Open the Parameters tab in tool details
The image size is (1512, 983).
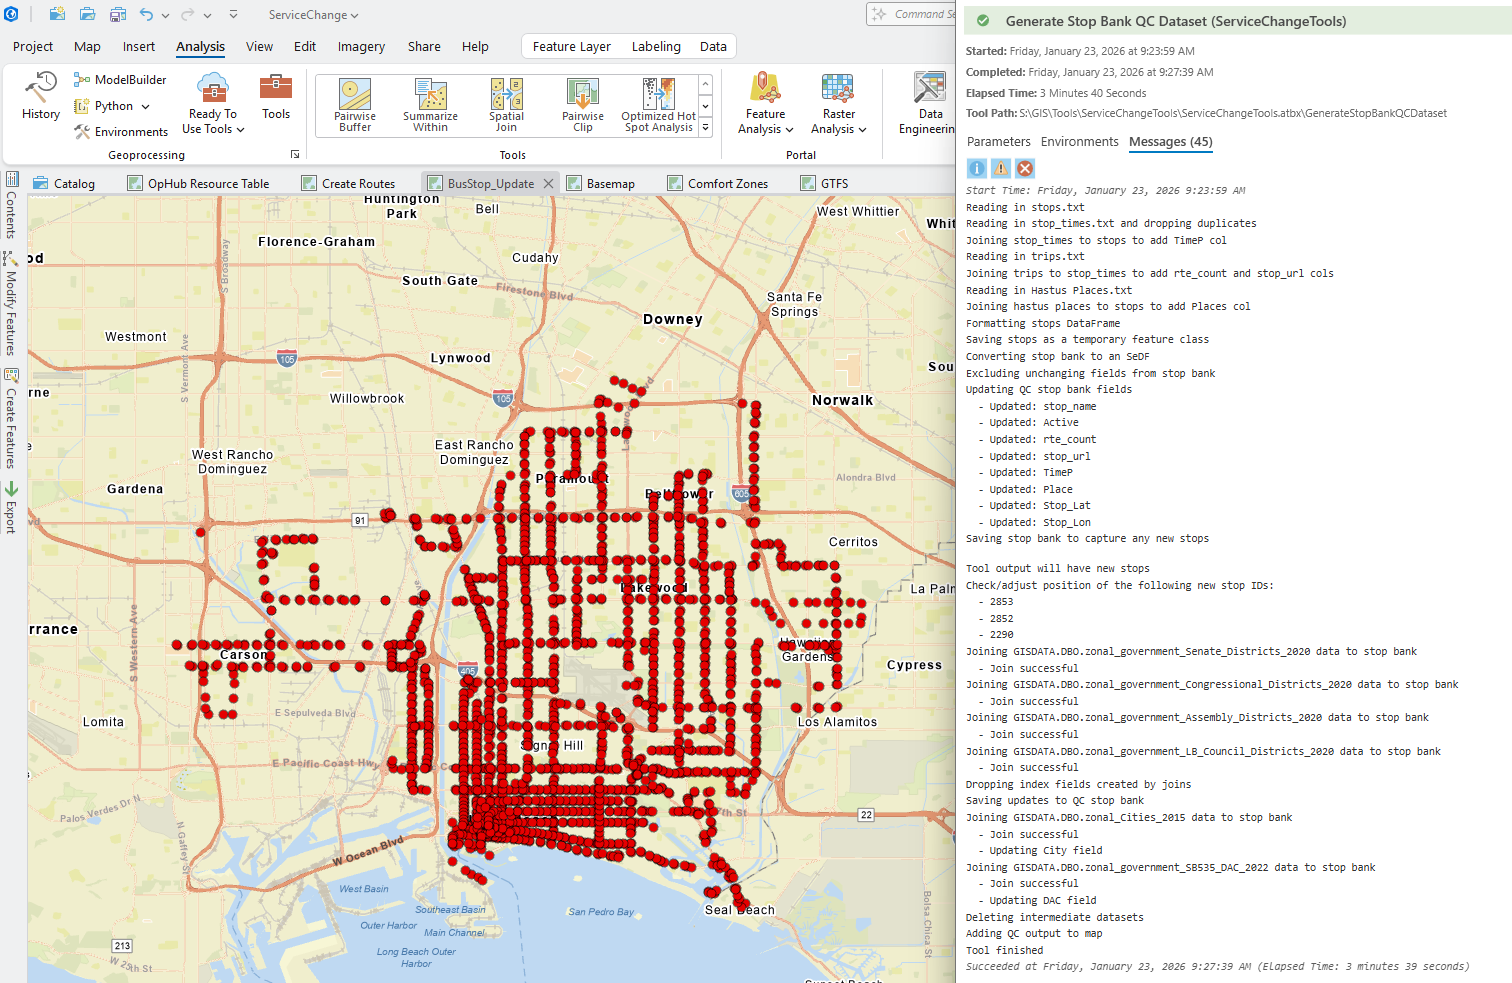998,142
